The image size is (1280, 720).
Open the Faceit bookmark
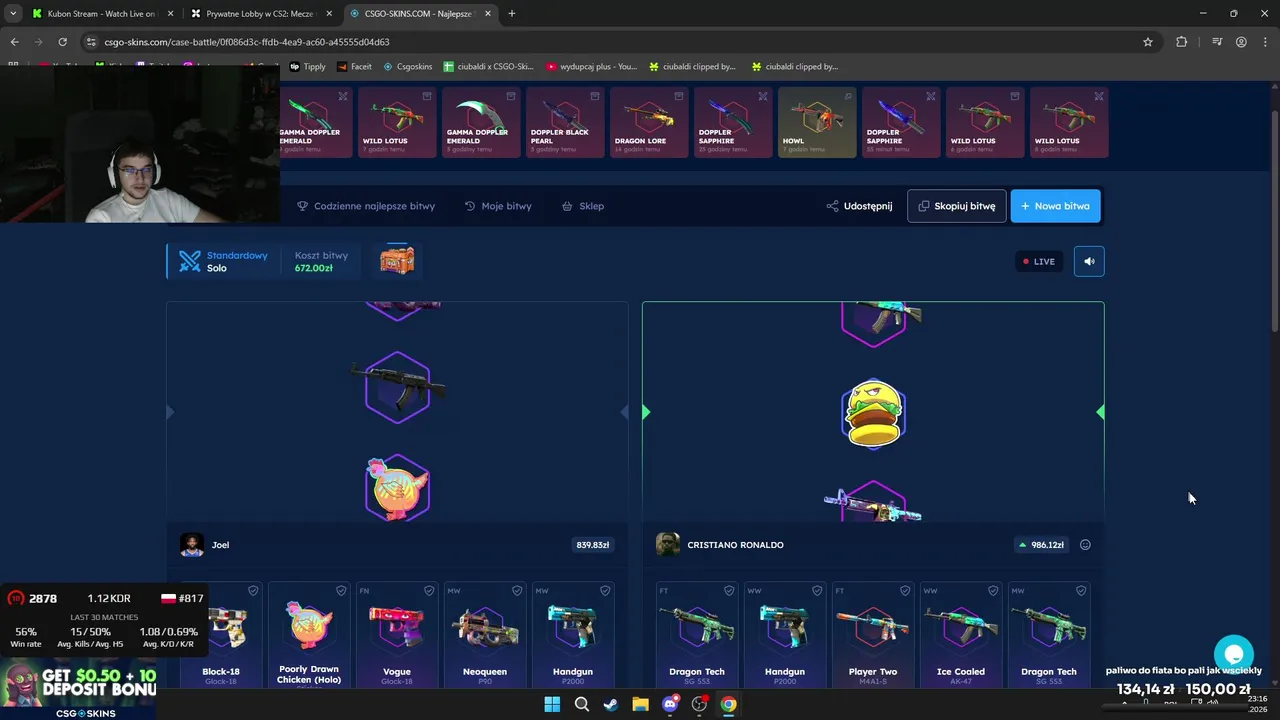coord(354,67)
